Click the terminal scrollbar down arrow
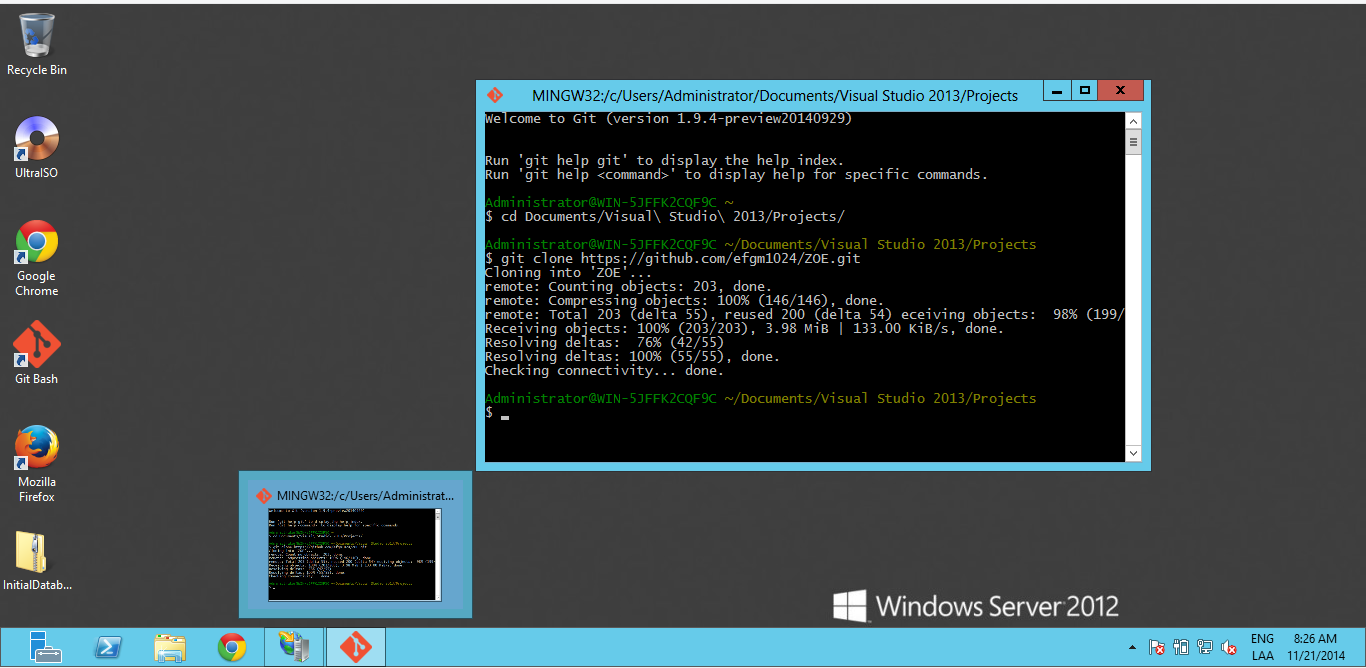Image resolution: width=1366 pixels, height=668 pixels. 1133,453
